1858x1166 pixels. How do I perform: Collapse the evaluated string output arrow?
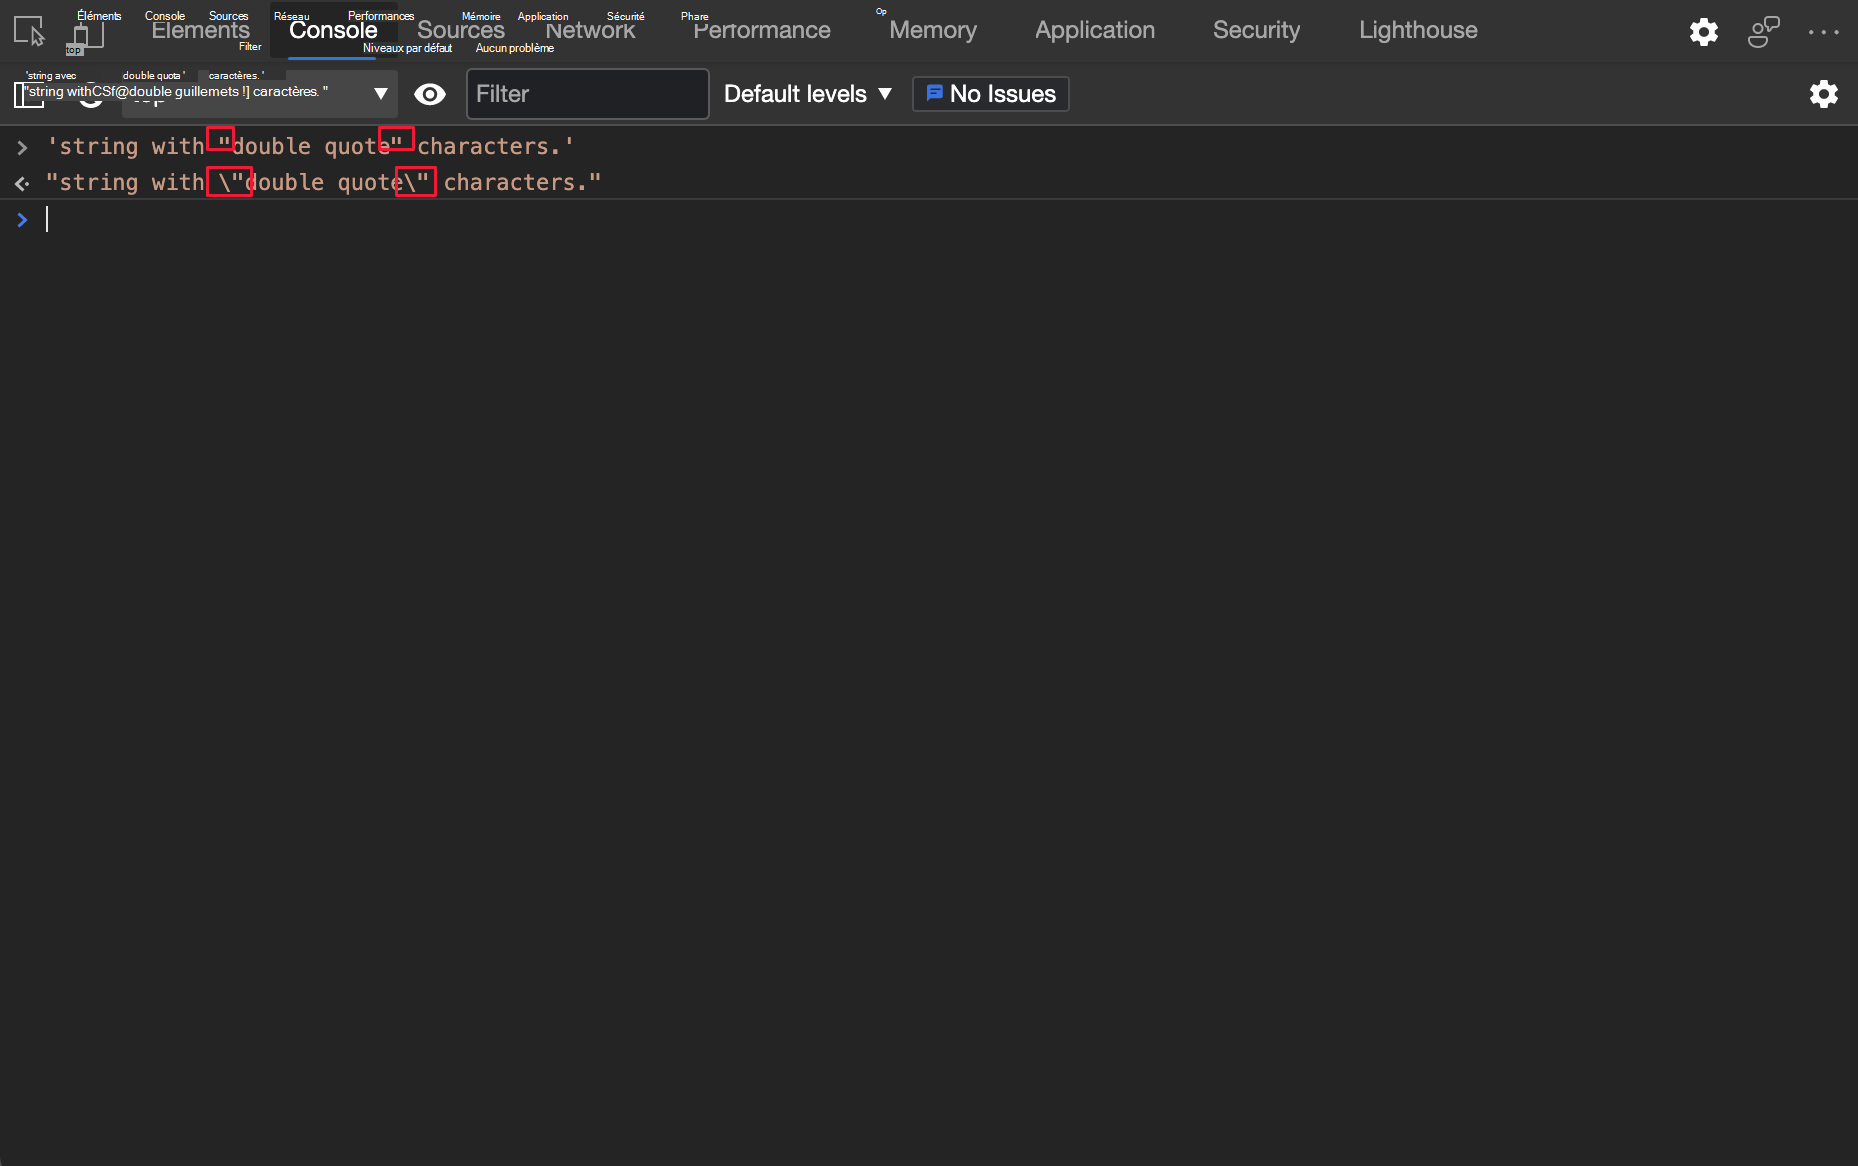(22, 183)
